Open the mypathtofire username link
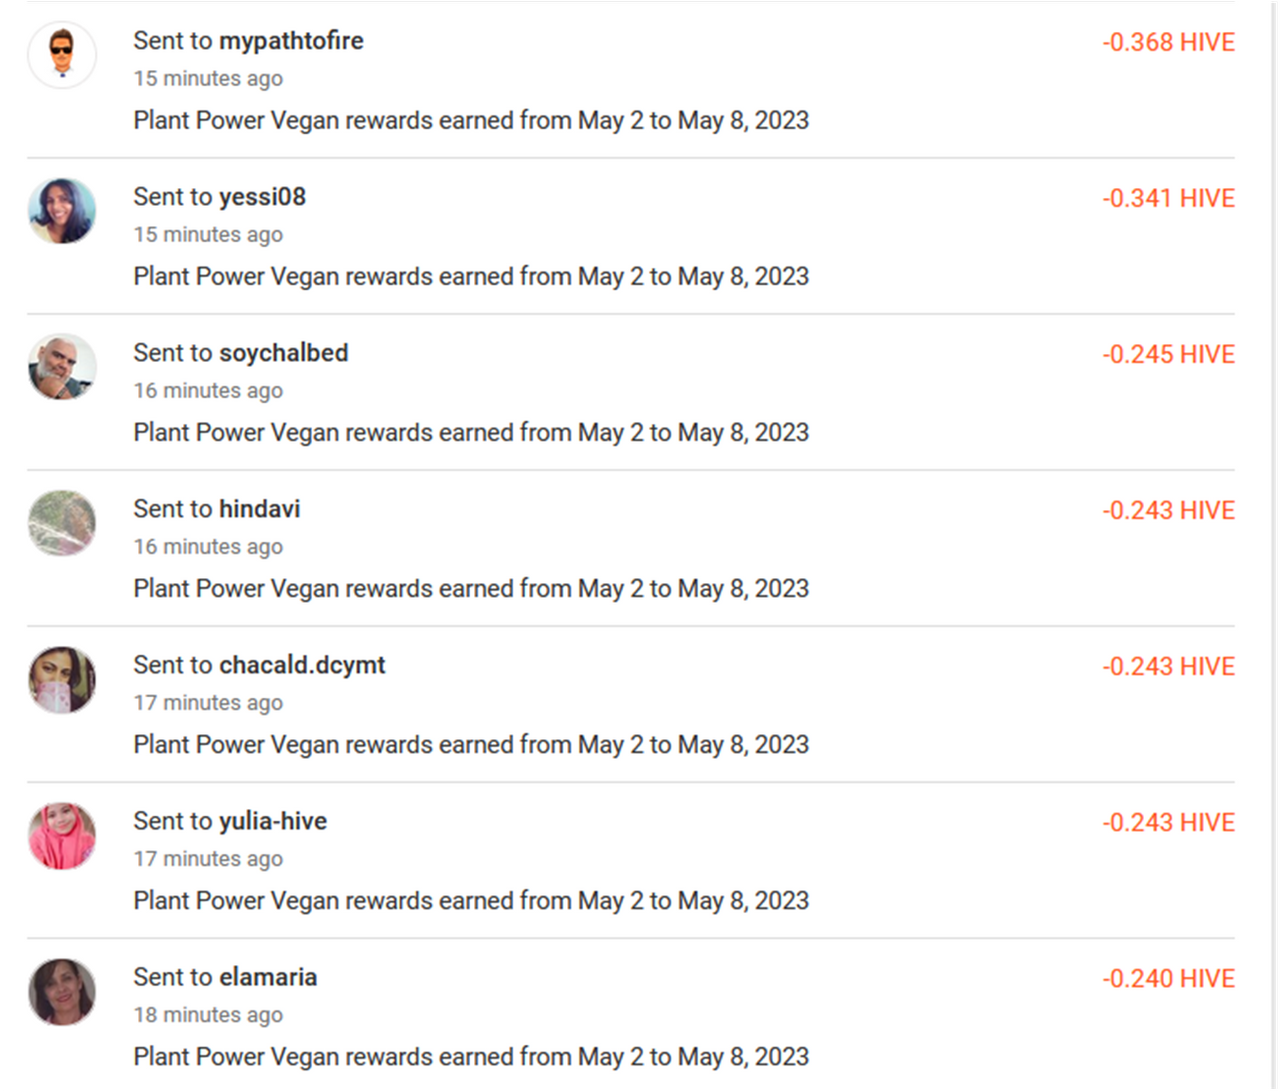The height and width of the screenshot is (1091, 1280). point(291,41)
